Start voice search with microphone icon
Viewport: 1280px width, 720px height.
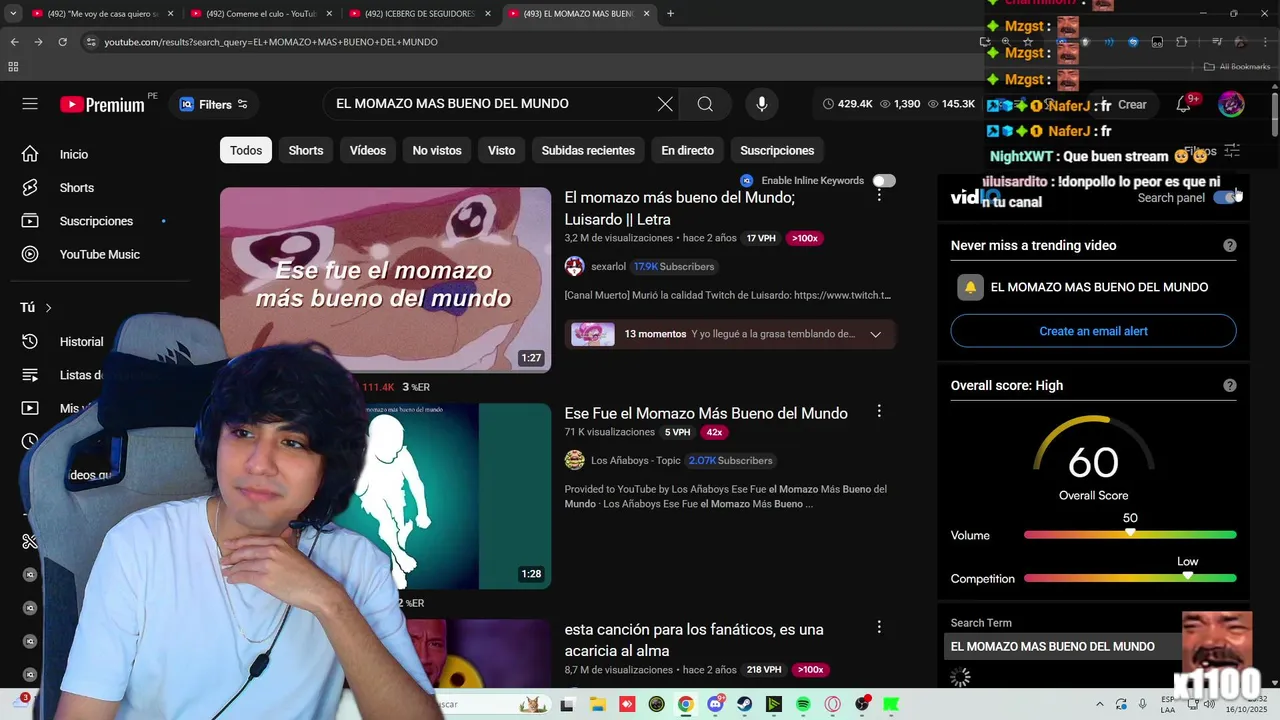(x=762, y=104)
